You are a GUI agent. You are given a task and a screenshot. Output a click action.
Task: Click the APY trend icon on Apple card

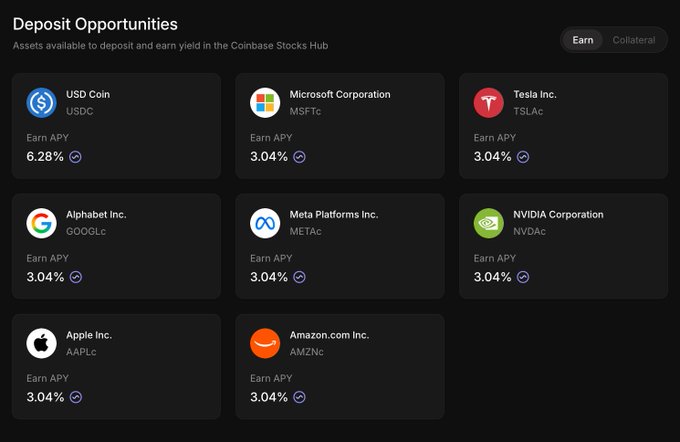tap(76, 397)
